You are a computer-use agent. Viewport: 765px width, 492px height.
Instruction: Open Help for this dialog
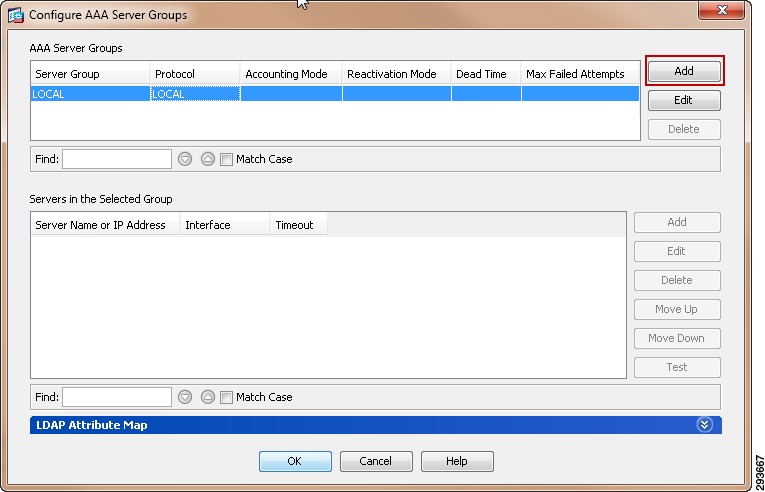point(457,461)
